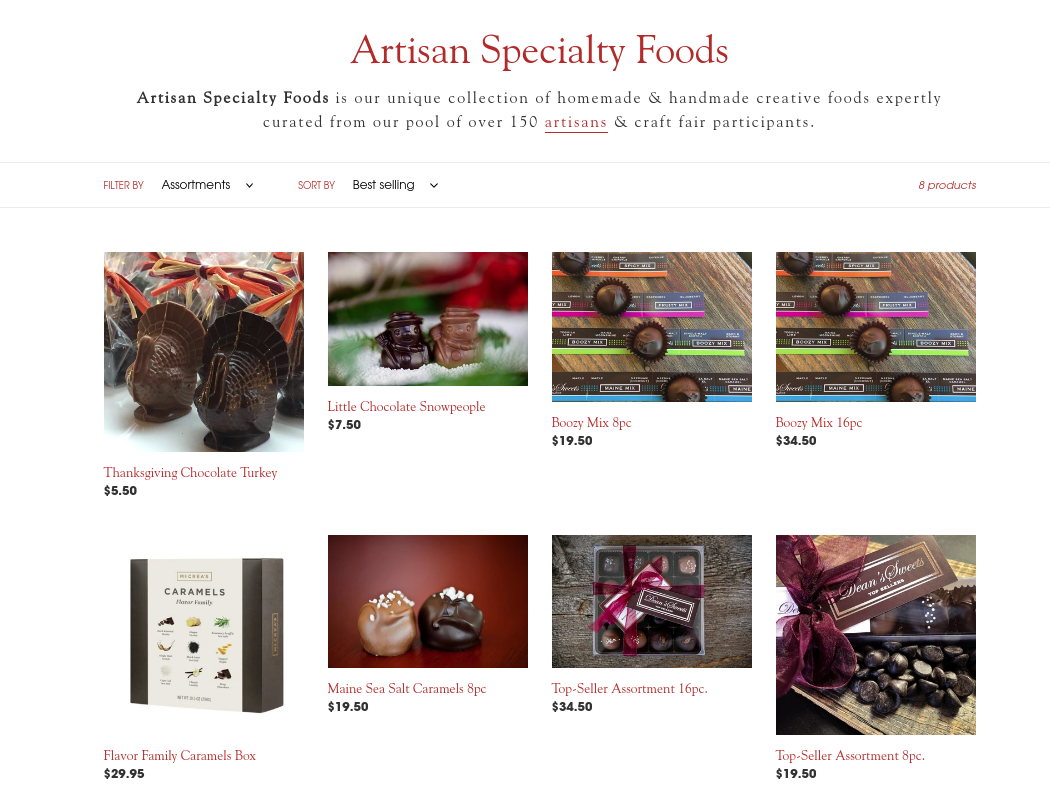Click the chocolate snowpeople photo

click(428, 319)
